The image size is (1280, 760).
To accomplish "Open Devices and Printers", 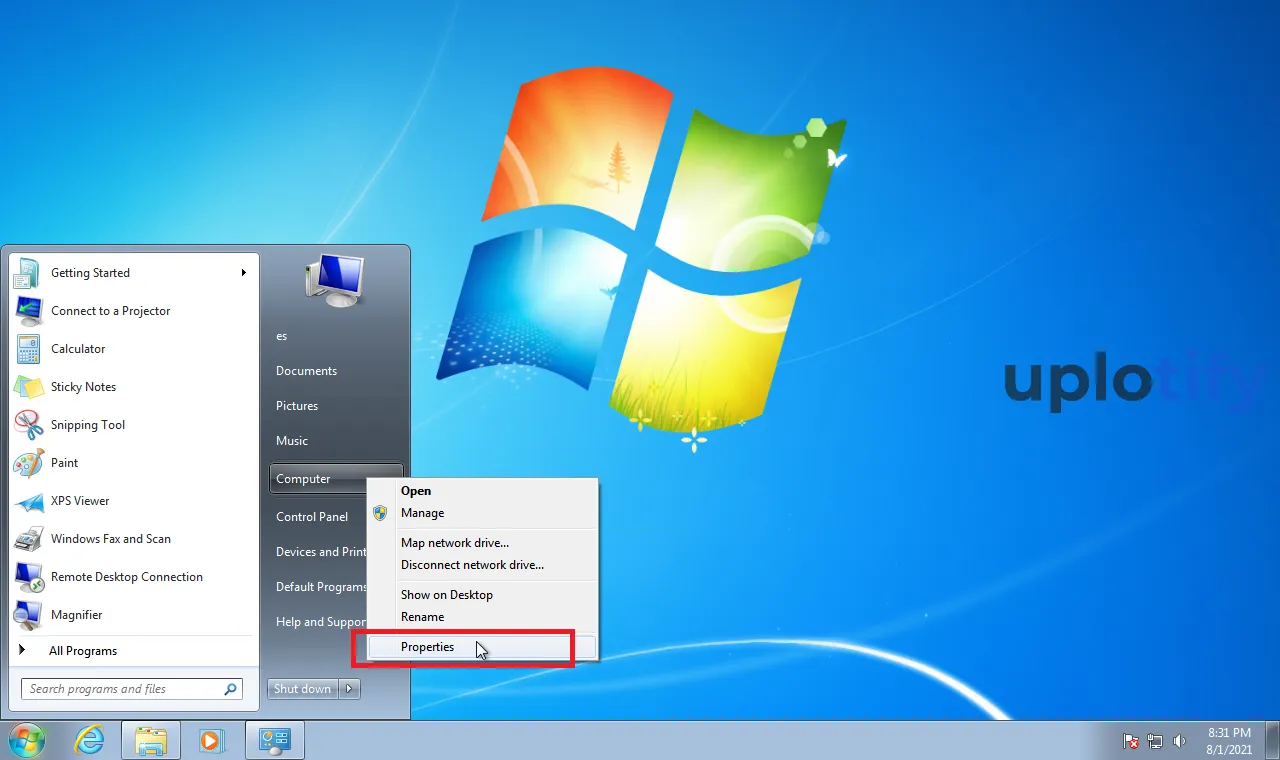I will pos(320,552).
